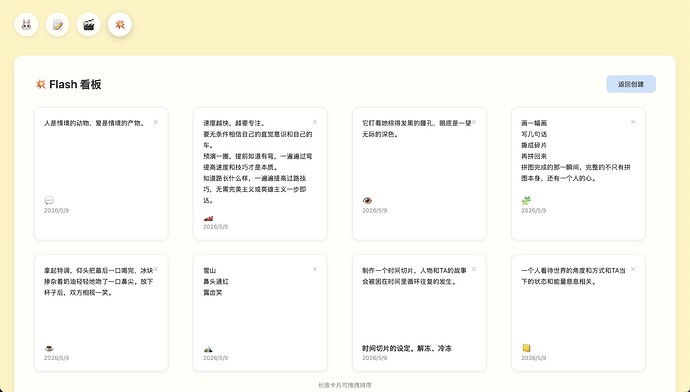The width and height of the screenshot is (690, 392).
Task: Open the clapperboard icon page
Action: (89, 24)
